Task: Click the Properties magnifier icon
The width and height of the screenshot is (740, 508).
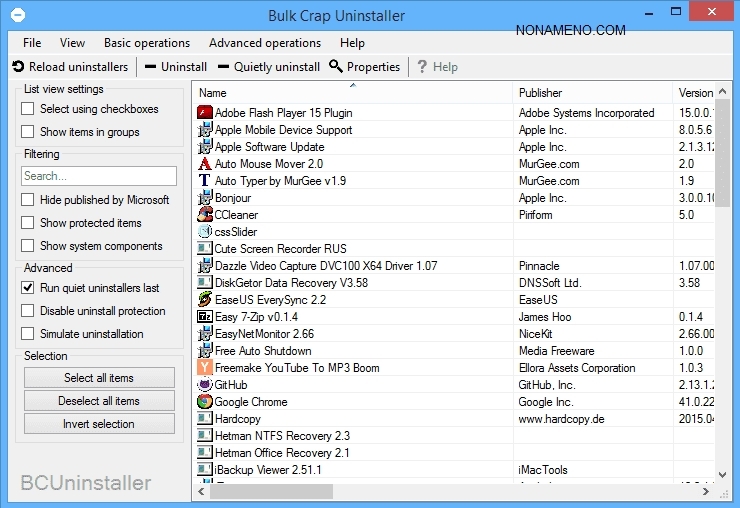Action: [x=336, y=67]
